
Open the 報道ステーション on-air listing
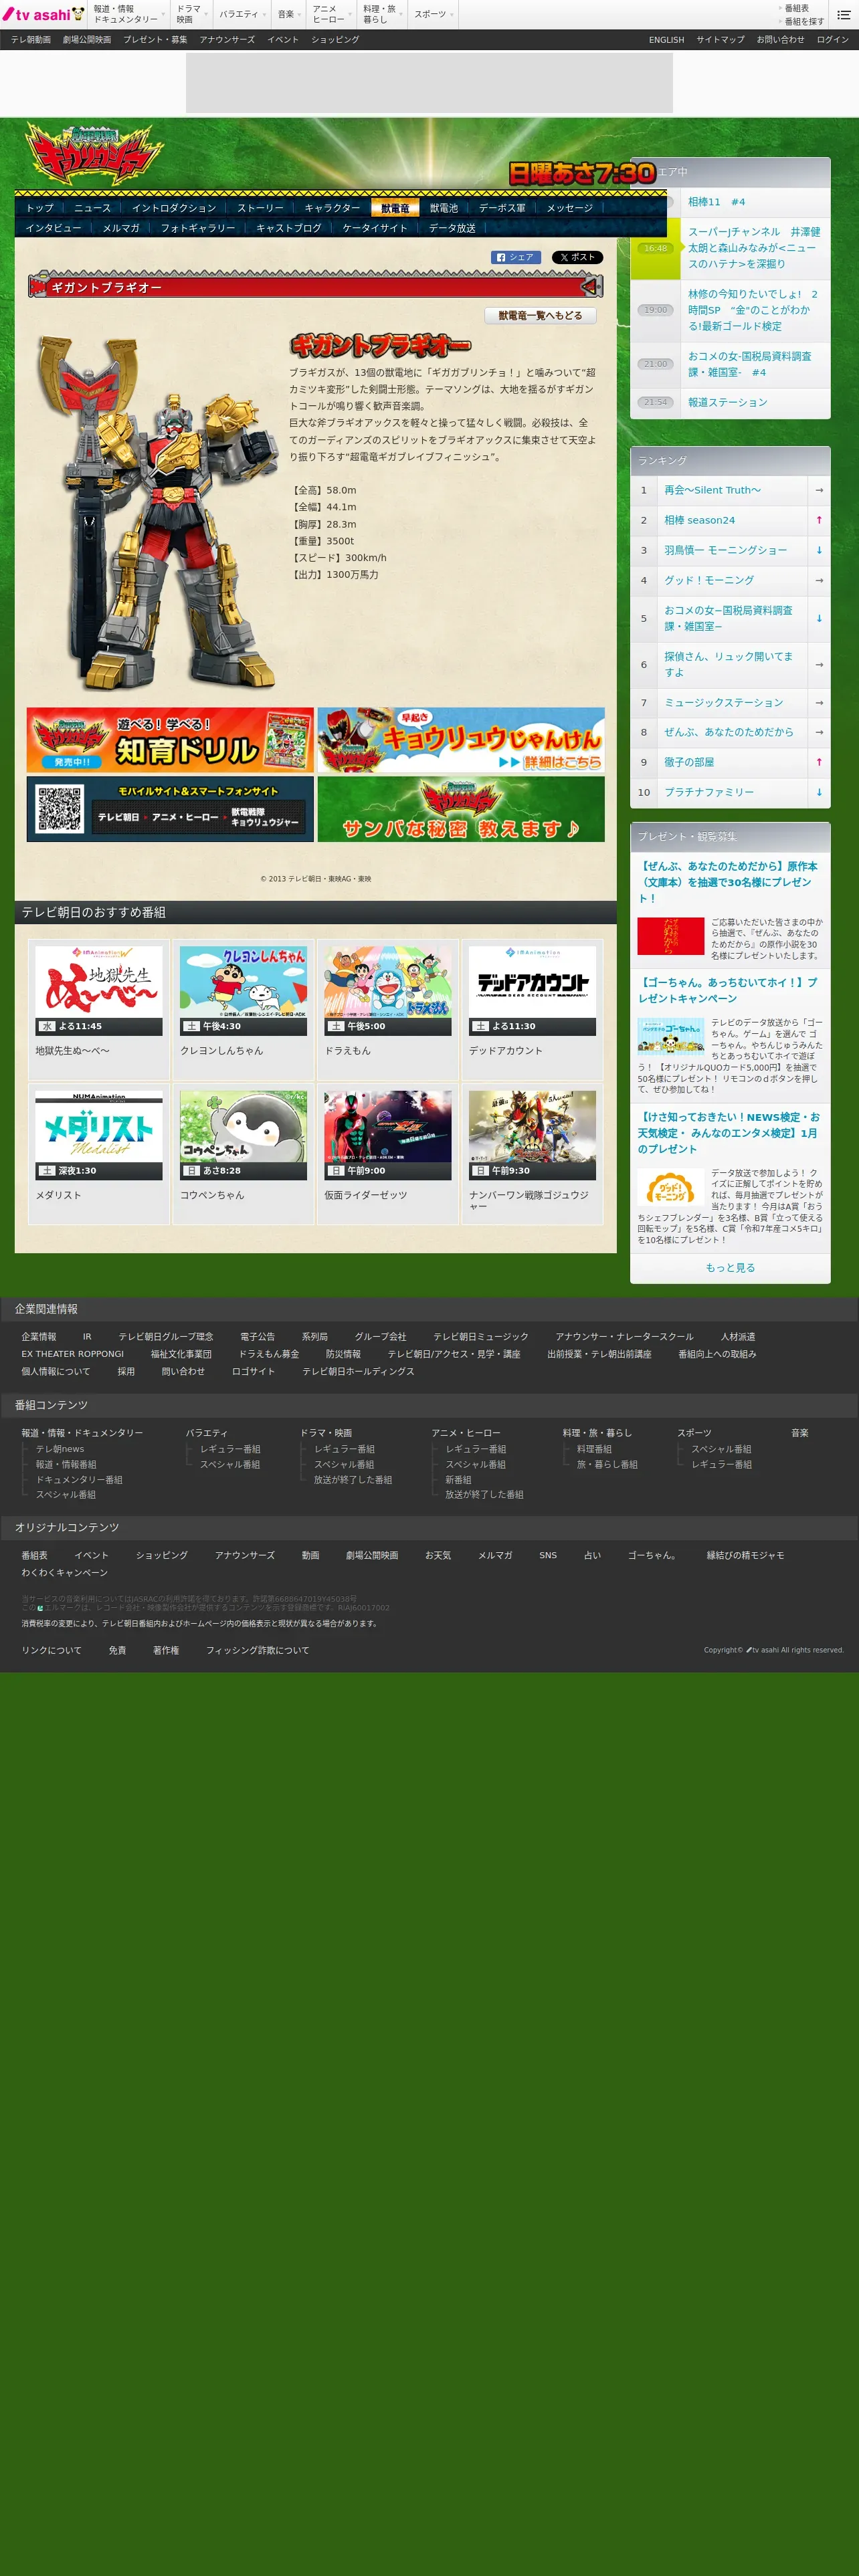point(727,402)
